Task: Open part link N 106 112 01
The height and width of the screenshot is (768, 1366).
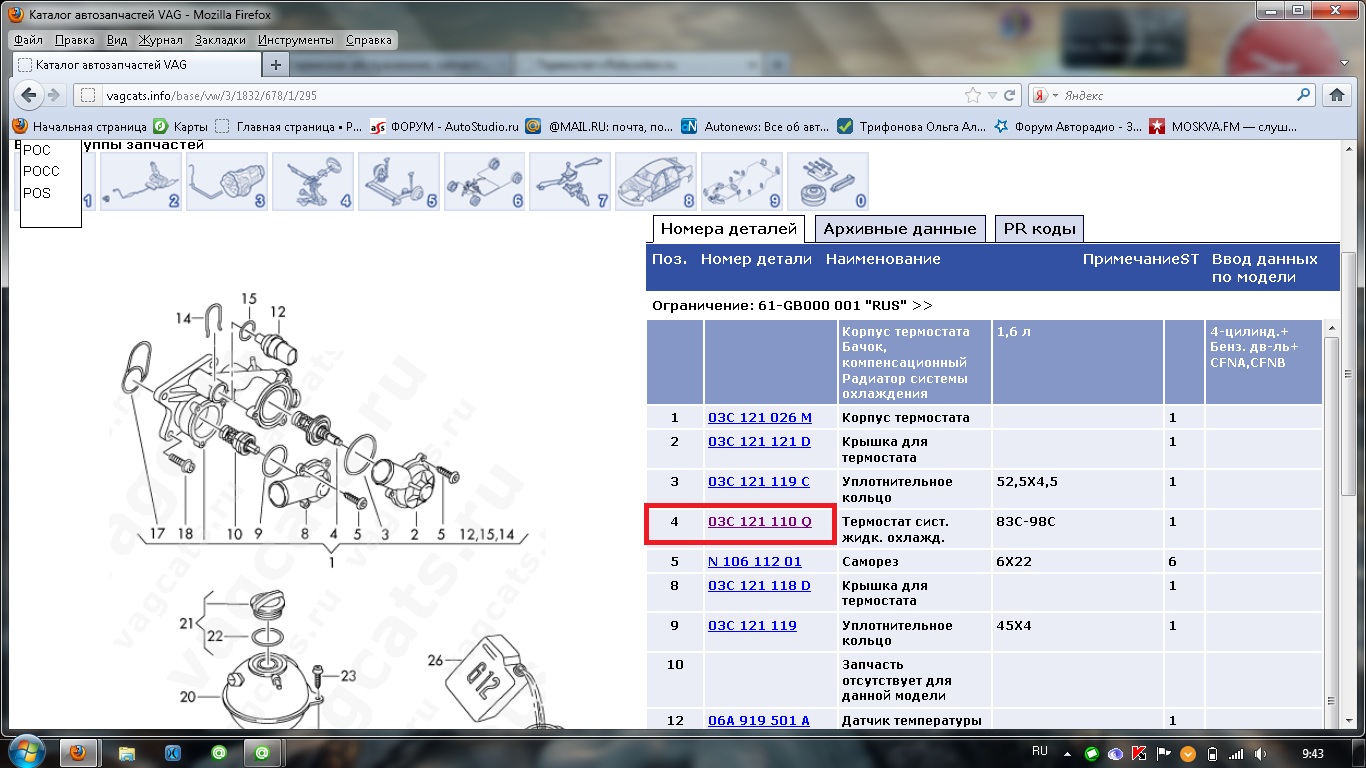Action: click(x=754, y=562)
